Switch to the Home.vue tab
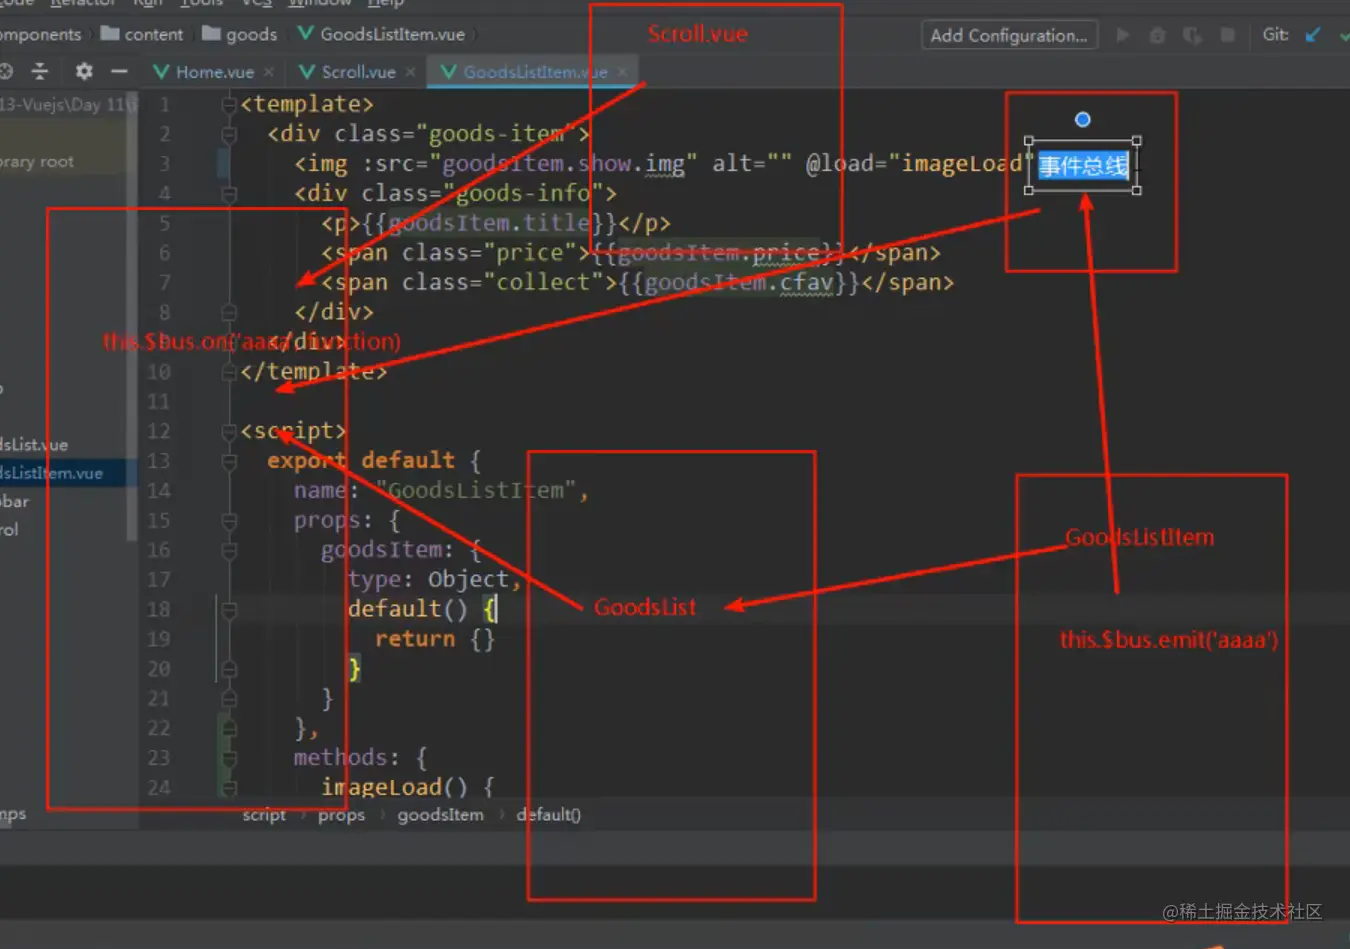The width and height of the screenshot is (1350, 949). [214, 72]
